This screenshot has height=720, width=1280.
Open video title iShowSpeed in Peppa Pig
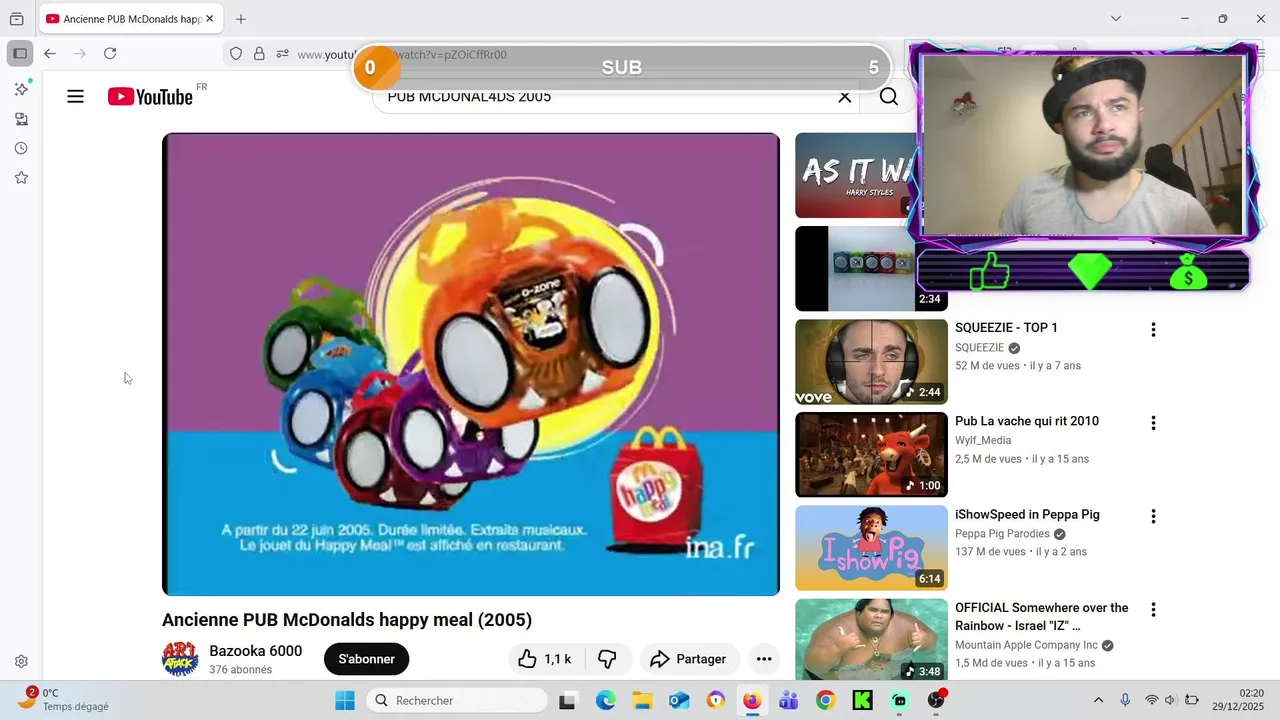click(x=1027, y=515)
